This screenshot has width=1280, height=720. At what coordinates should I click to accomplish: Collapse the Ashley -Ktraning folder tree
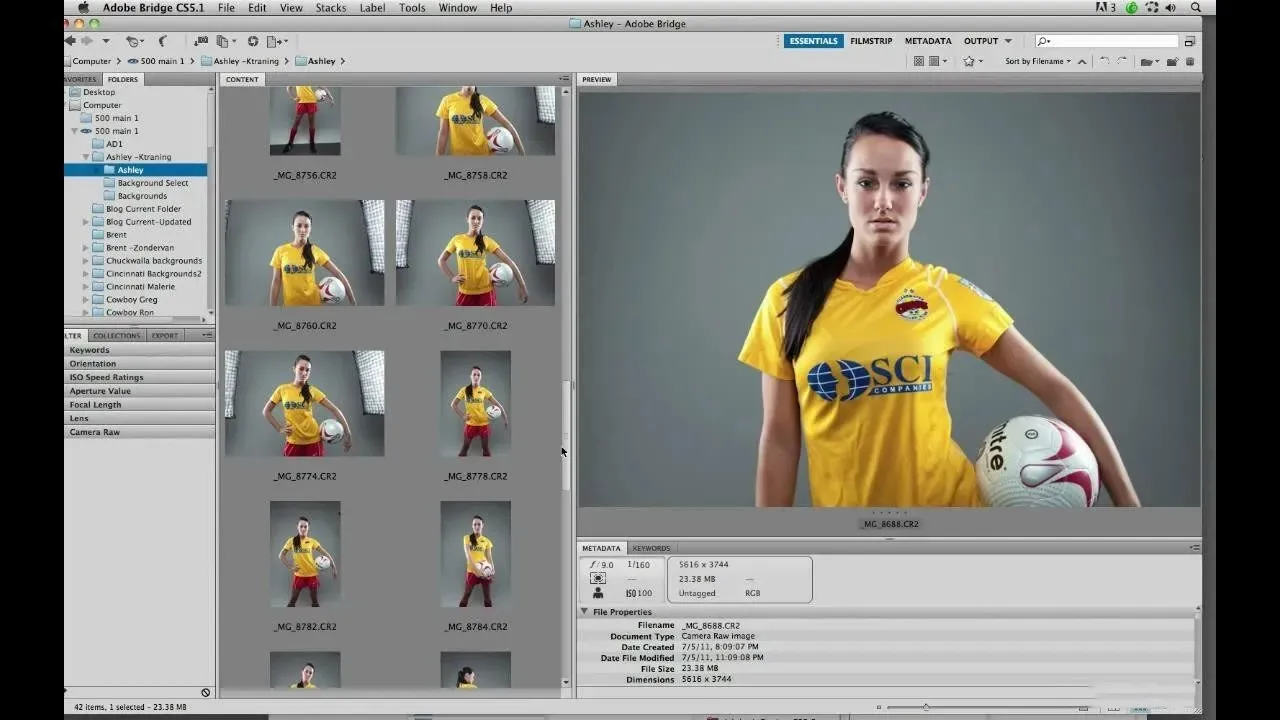click(86, 157)
